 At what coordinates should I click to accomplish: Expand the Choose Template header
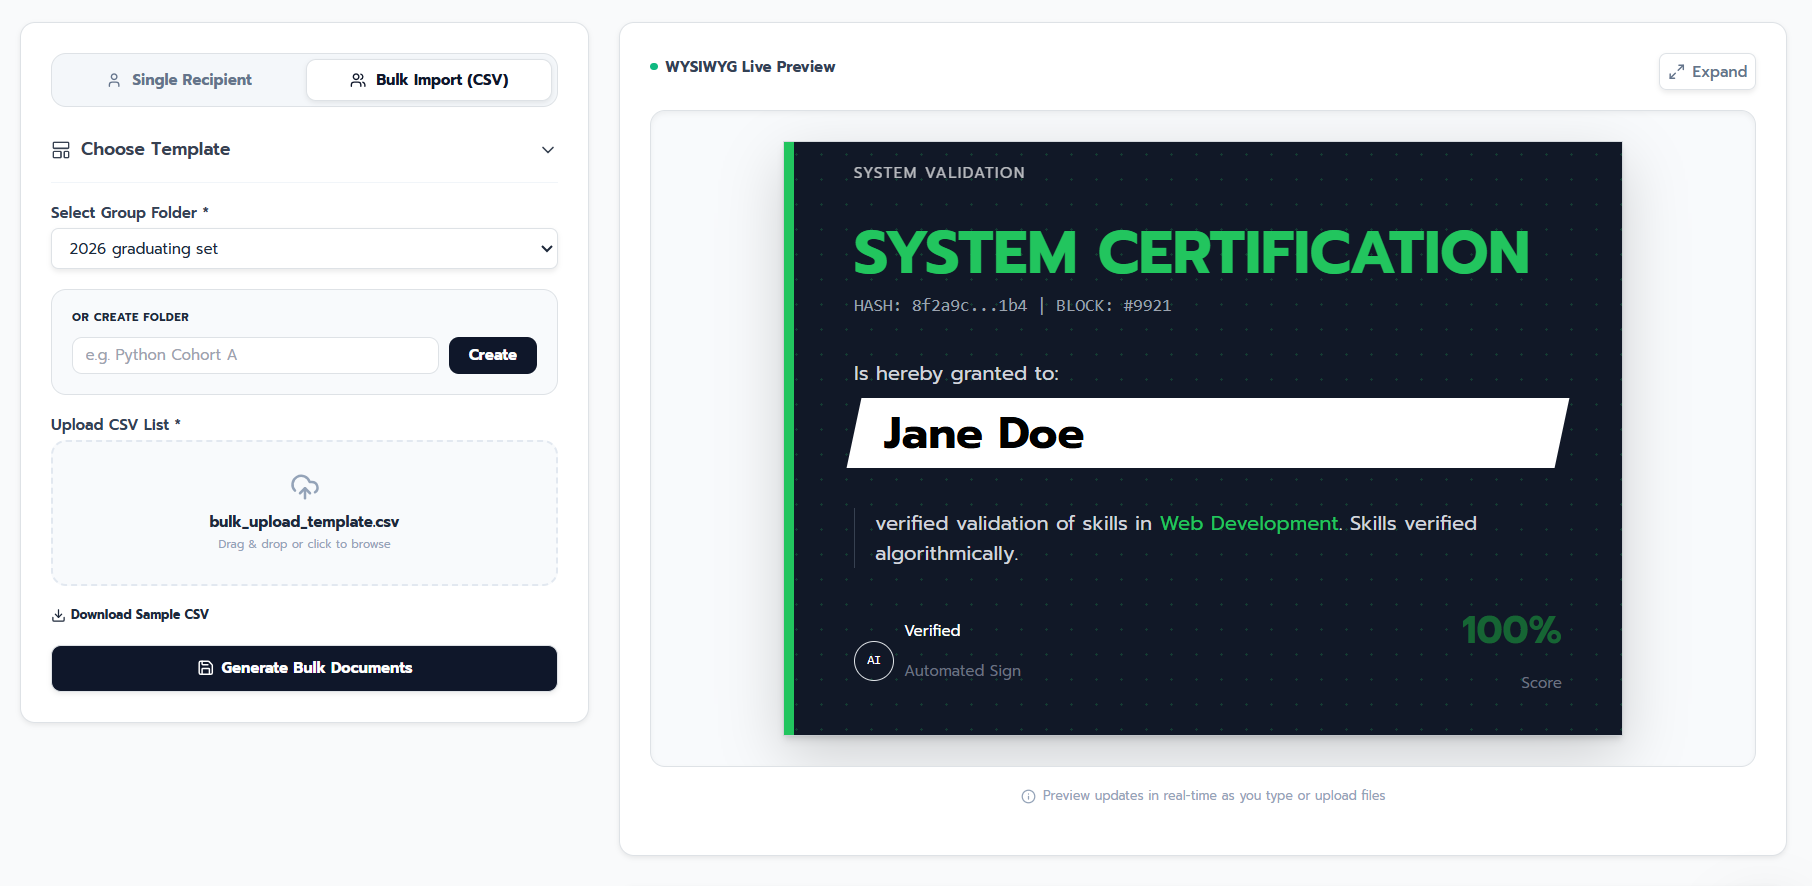pyautogui.click(x=304, y=150)
